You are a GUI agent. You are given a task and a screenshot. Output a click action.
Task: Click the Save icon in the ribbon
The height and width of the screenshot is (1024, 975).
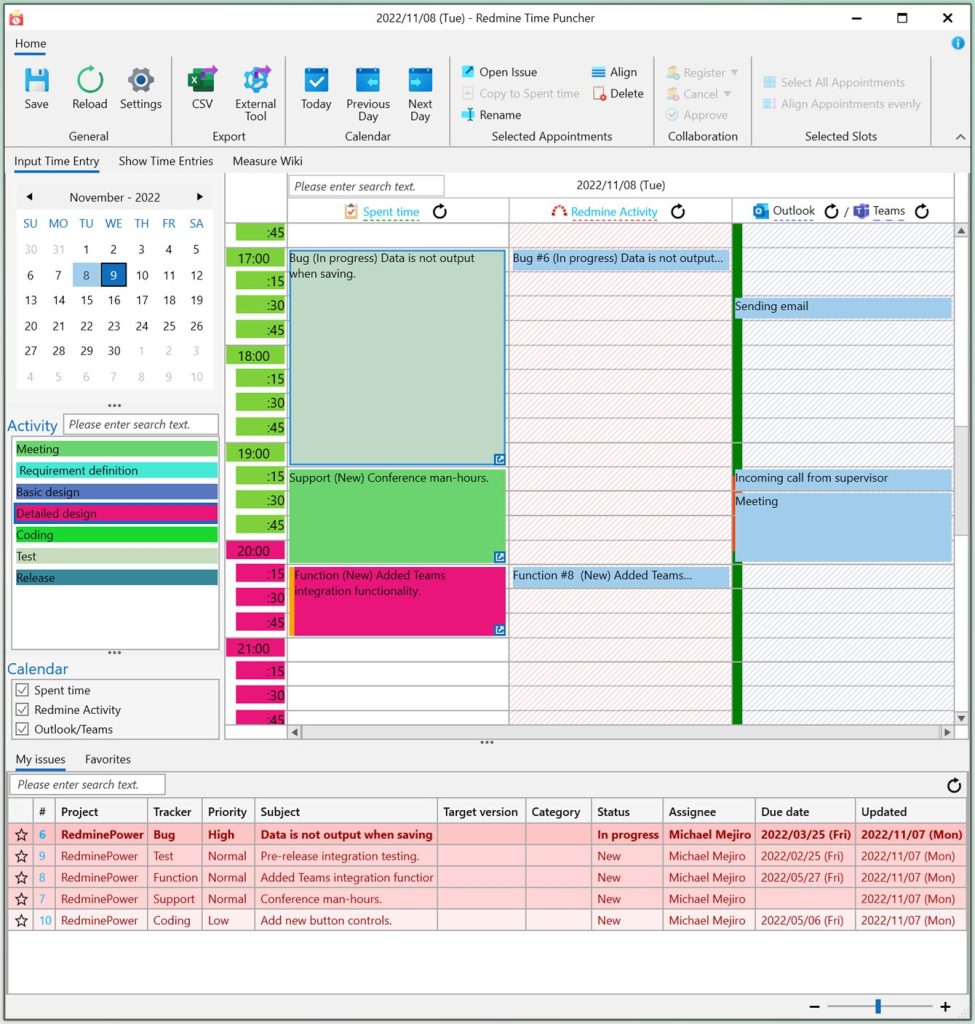[37, 80]
